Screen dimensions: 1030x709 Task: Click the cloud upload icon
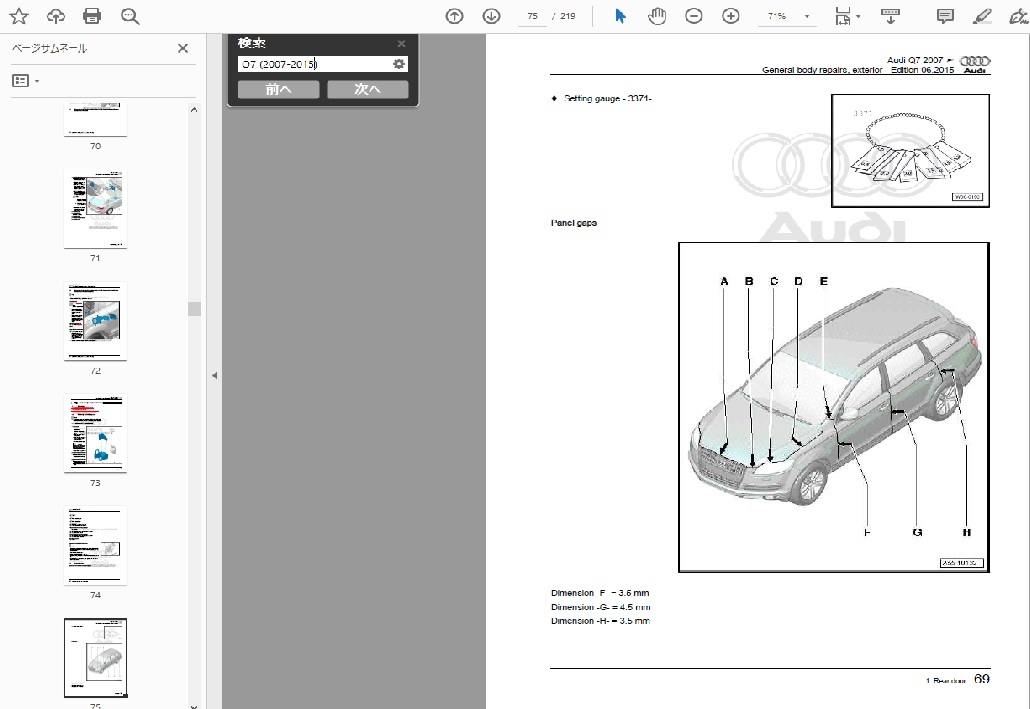56,16
